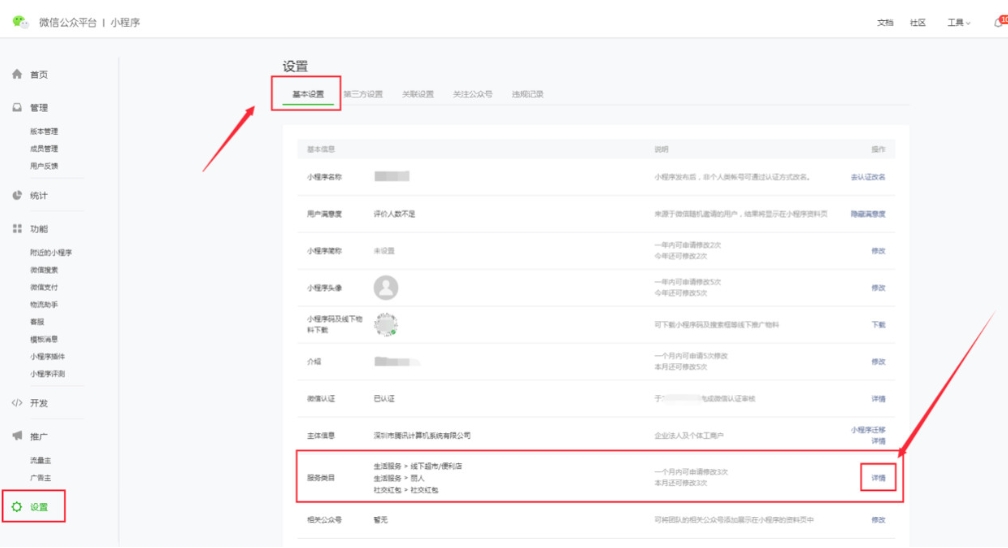Click the WeChat logo icon at top left
This screenshot has height=548, width=1008.
point(20,22)
